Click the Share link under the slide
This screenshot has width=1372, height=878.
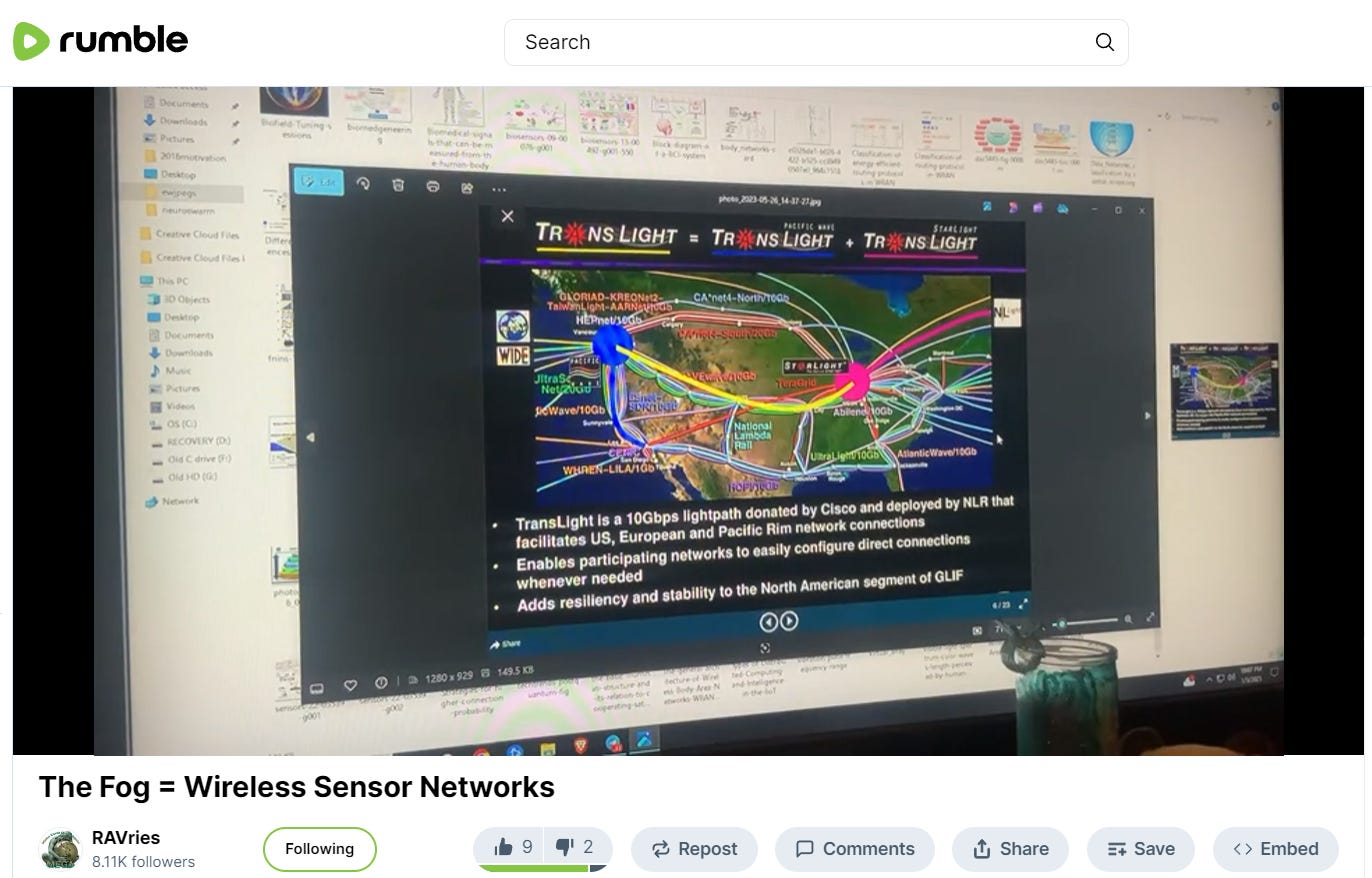[x=506, y=644]
